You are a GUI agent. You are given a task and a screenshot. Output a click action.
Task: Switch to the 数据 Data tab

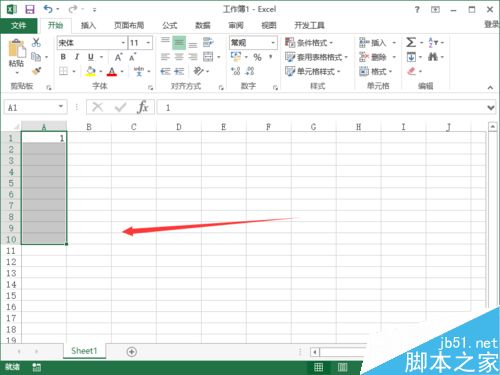203,25
